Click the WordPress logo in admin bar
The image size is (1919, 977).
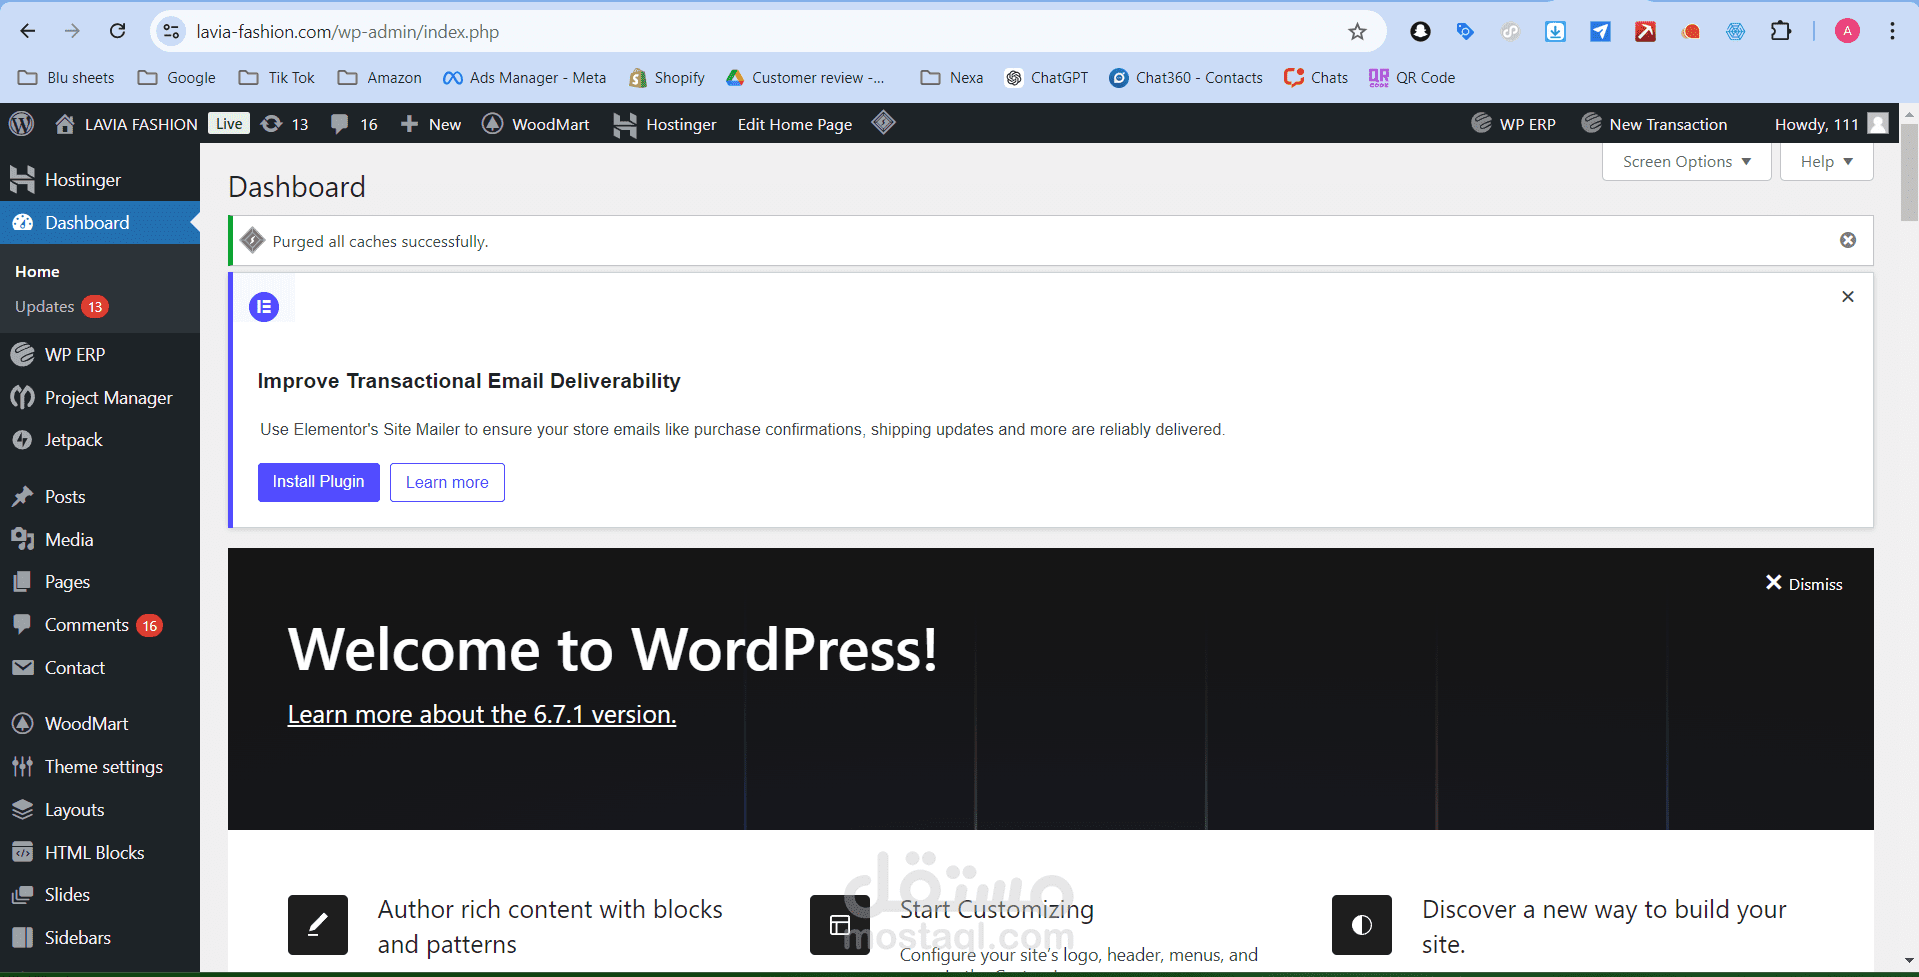(21, 124)
